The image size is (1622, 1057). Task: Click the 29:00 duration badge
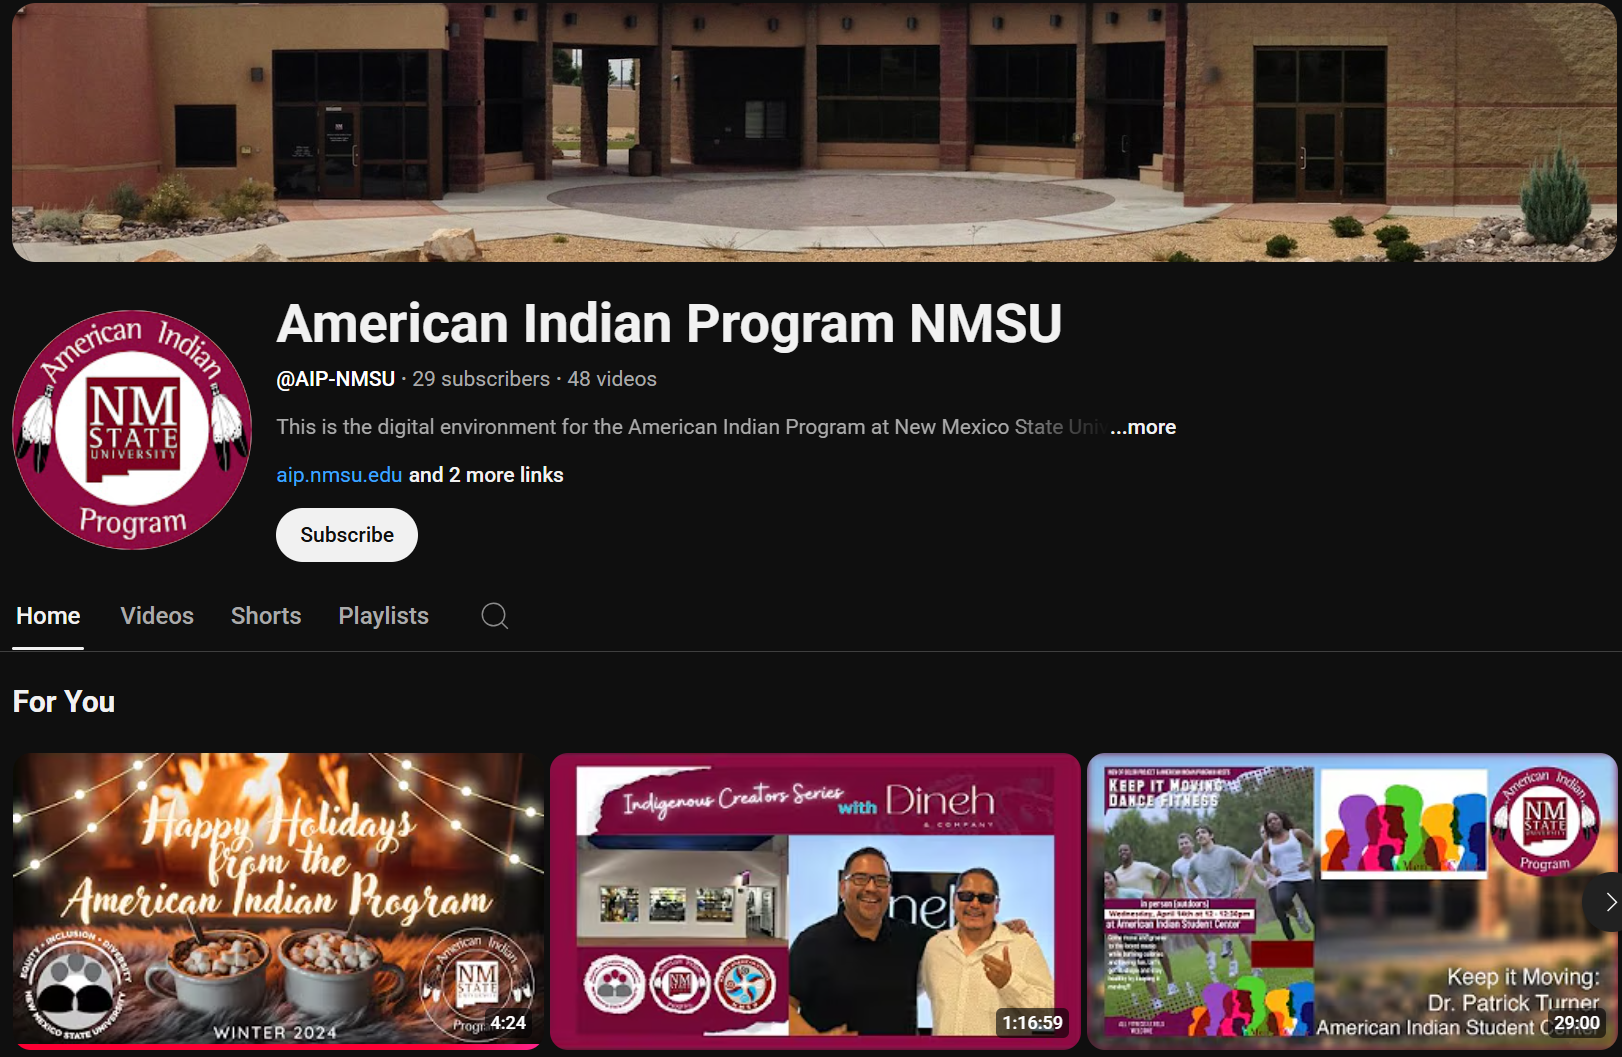point(1577,1023)
